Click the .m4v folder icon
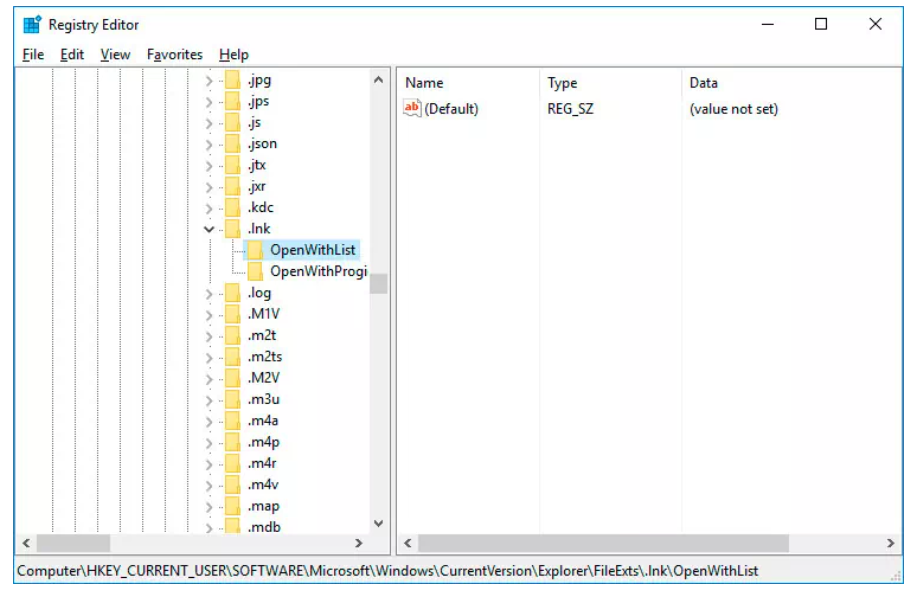 click(233, 484)
